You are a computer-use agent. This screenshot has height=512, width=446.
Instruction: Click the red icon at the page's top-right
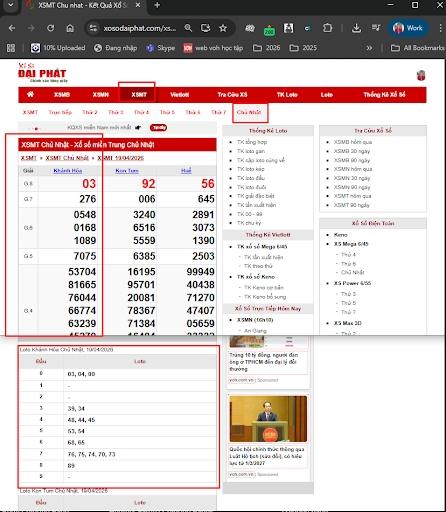421,75
